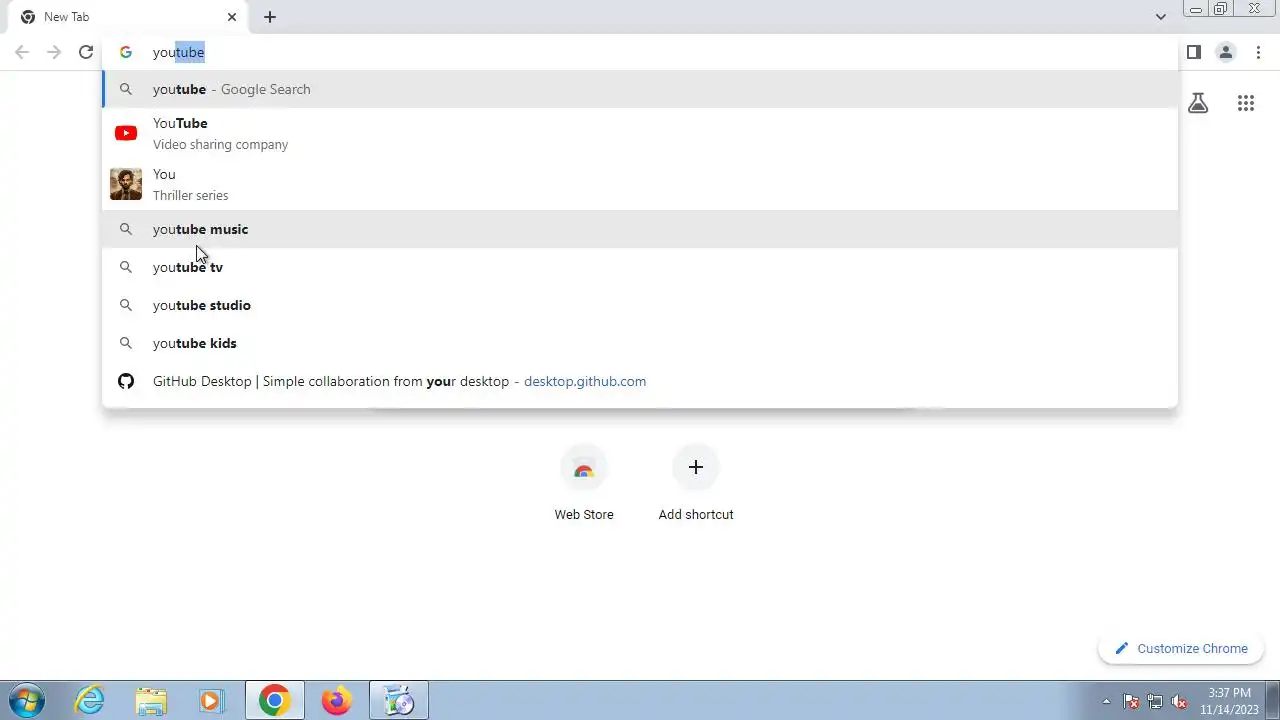
Task: Reload the page with refresh icon
Action: 86,52
